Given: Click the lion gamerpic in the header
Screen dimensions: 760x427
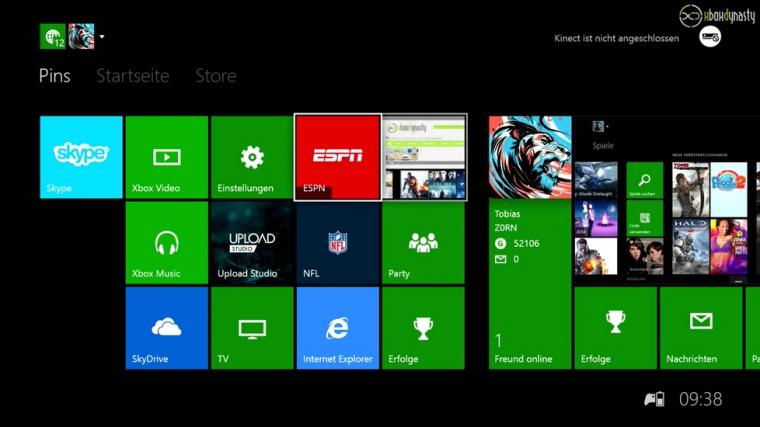Looking at the screenshot, I should (x=81, y=36).
